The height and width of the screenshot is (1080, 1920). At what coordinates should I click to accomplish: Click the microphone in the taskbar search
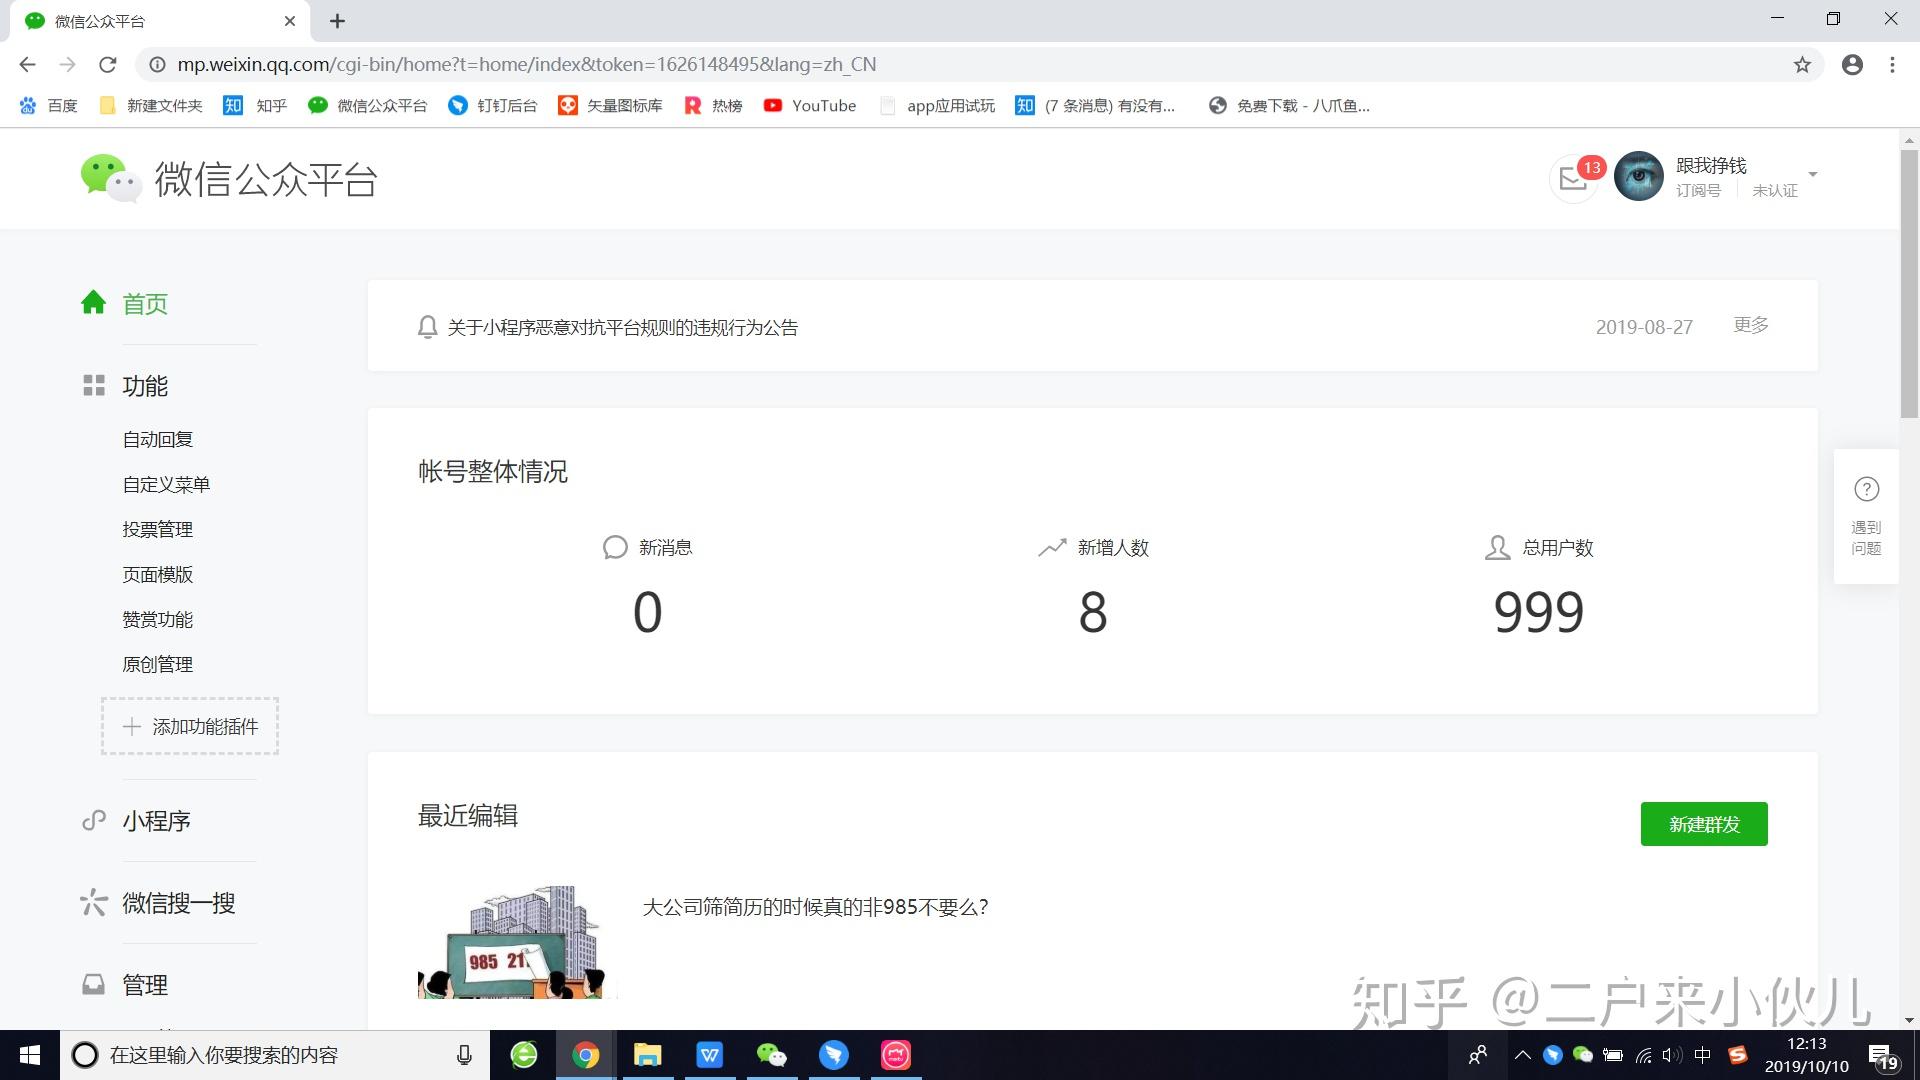464,1055
